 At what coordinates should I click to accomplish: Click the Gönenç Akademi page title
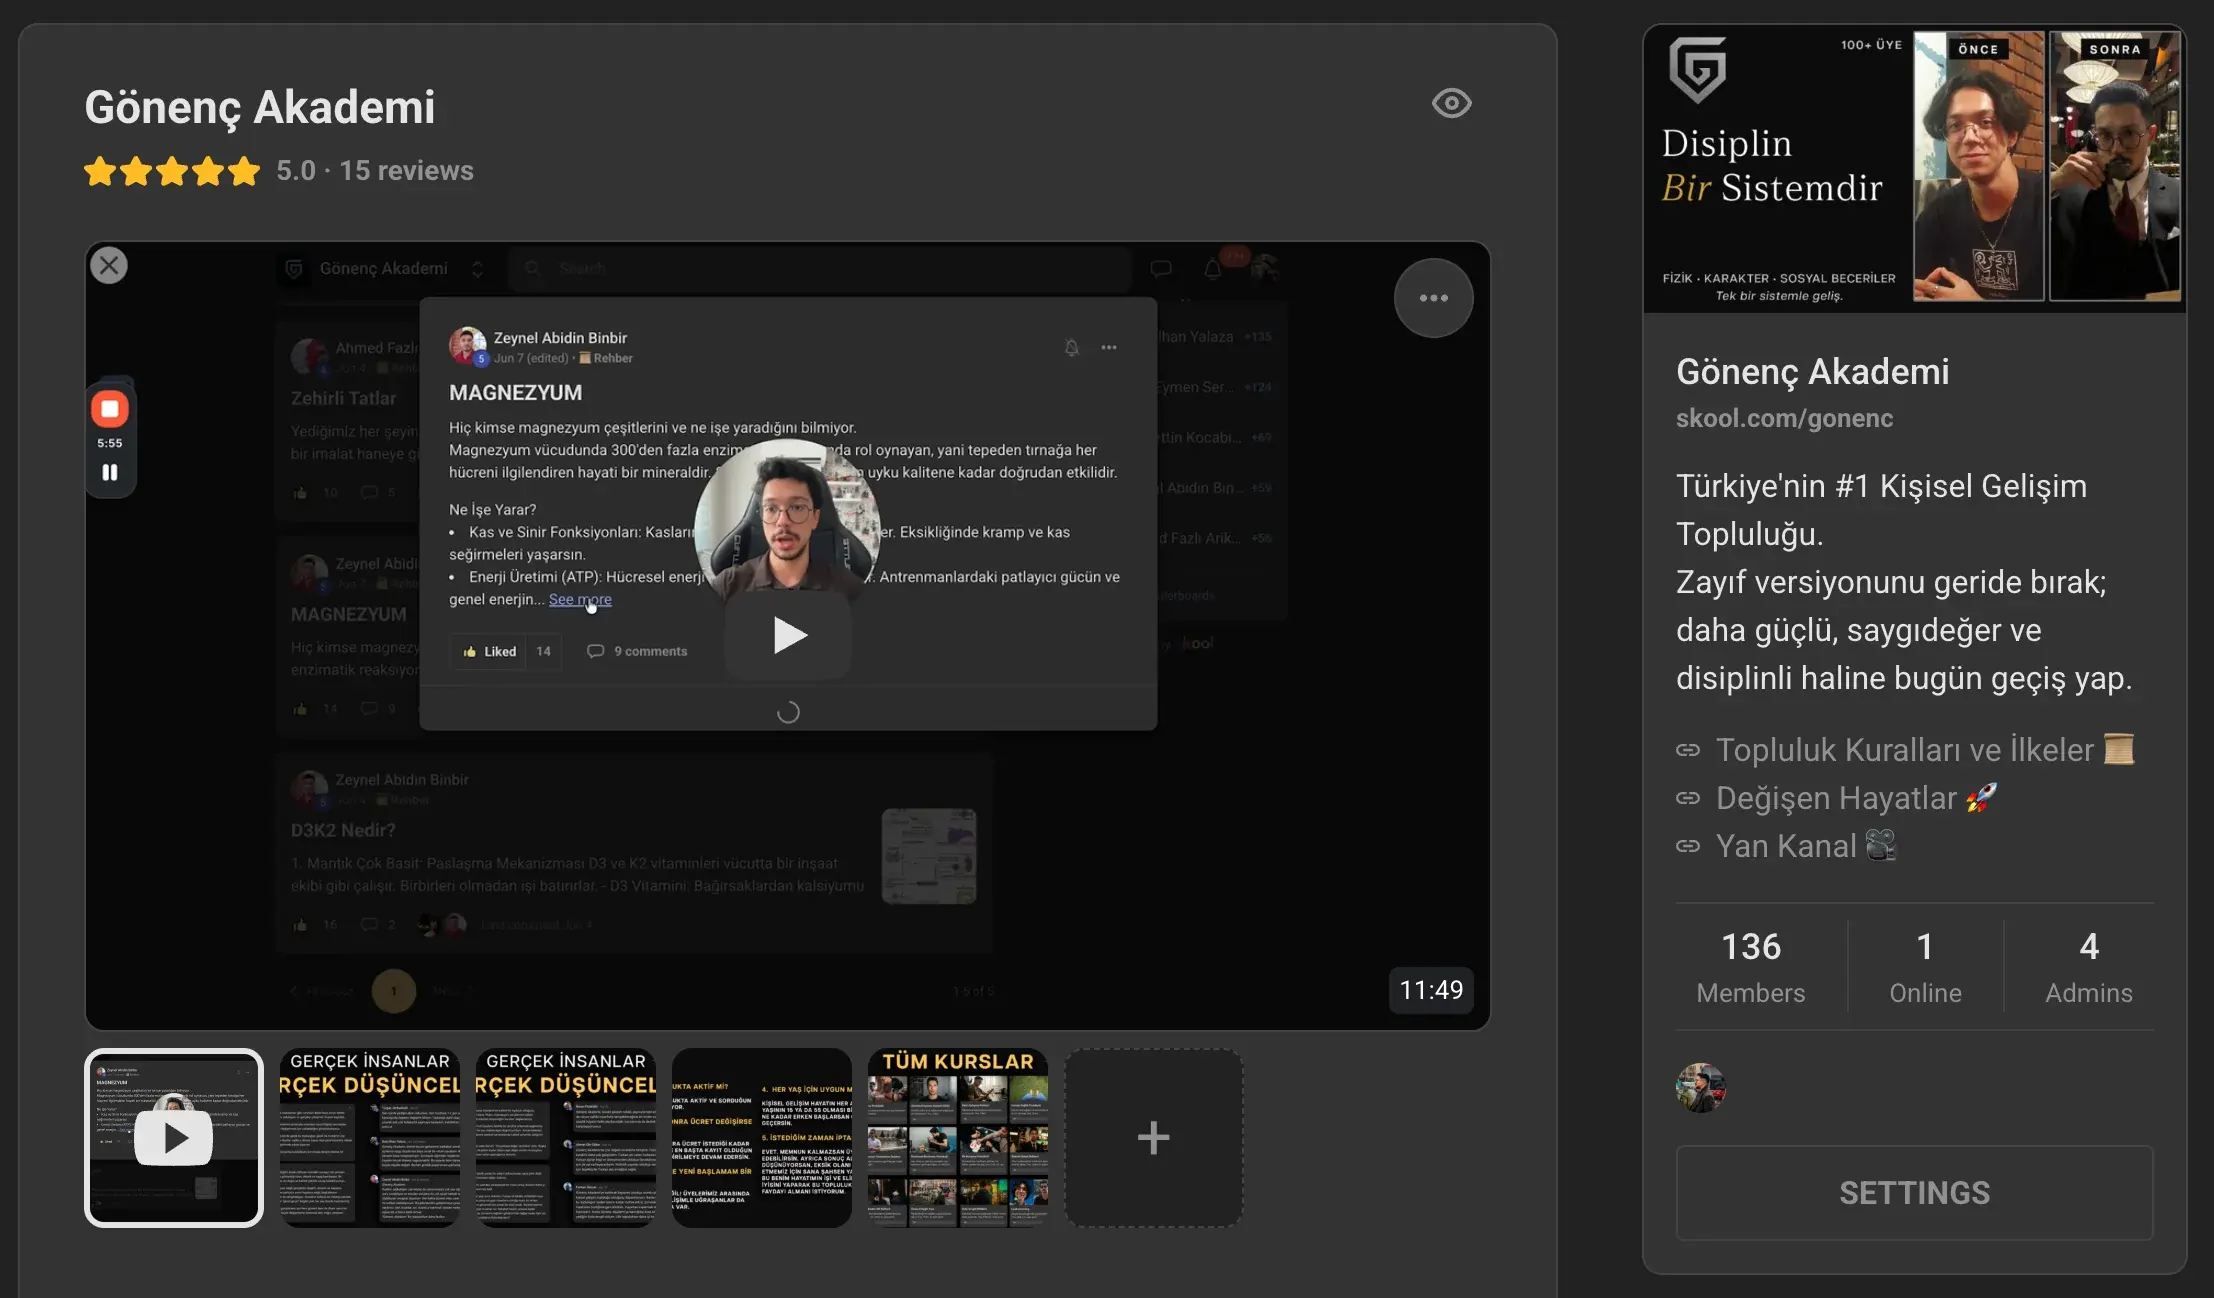pyautogui.click(x=260, y=107)
